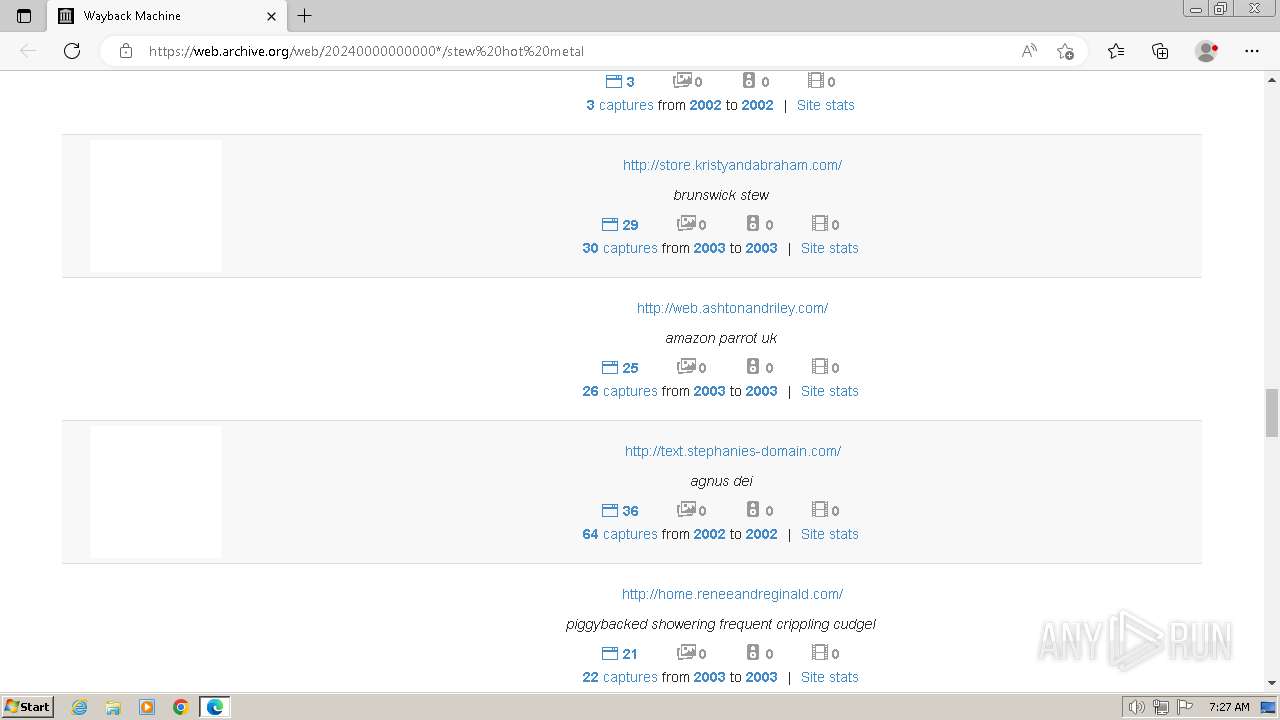This screenshot has height=720, width=1280.
Task: Click webpage icon count 36
Action: pos(620,510)
